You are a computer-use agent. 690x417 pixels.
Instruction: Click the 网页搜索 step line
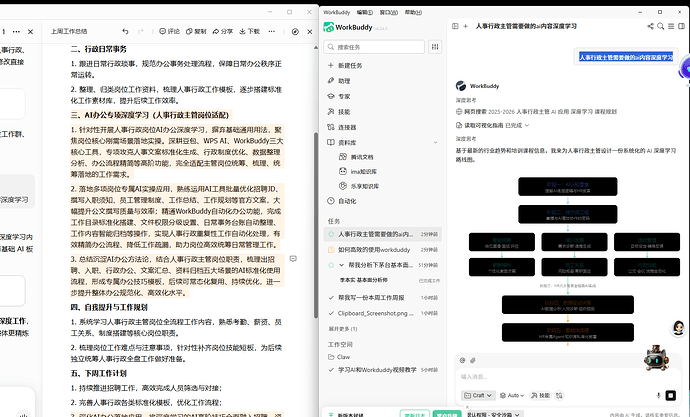pos(536,112)
